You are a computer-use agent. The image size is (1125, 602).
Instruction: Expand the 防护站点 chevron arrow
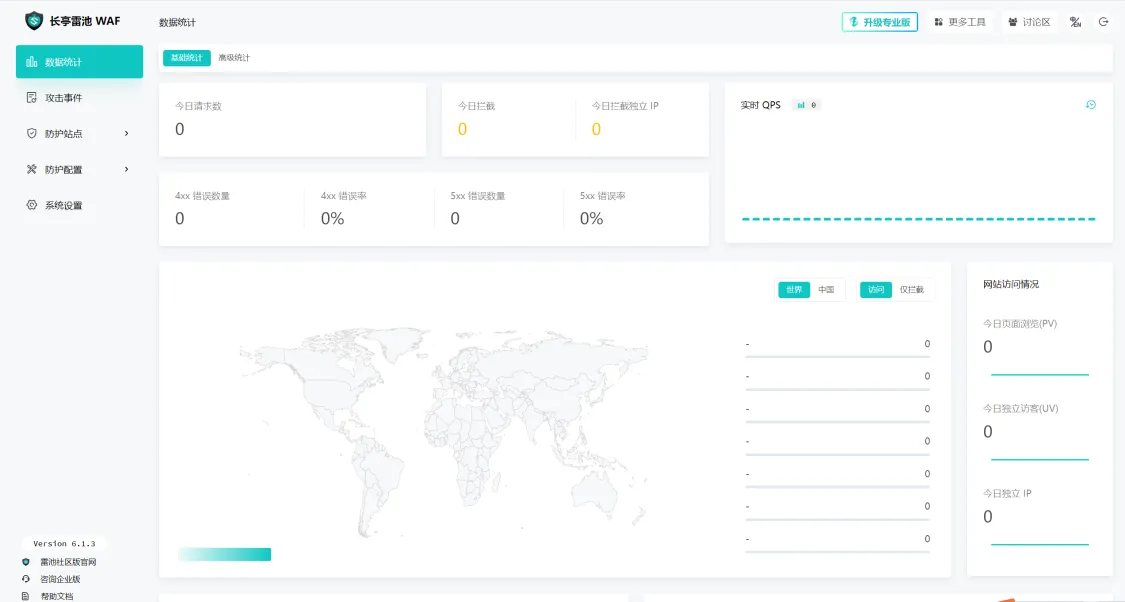pyautogui.click(x=126, y=133)
